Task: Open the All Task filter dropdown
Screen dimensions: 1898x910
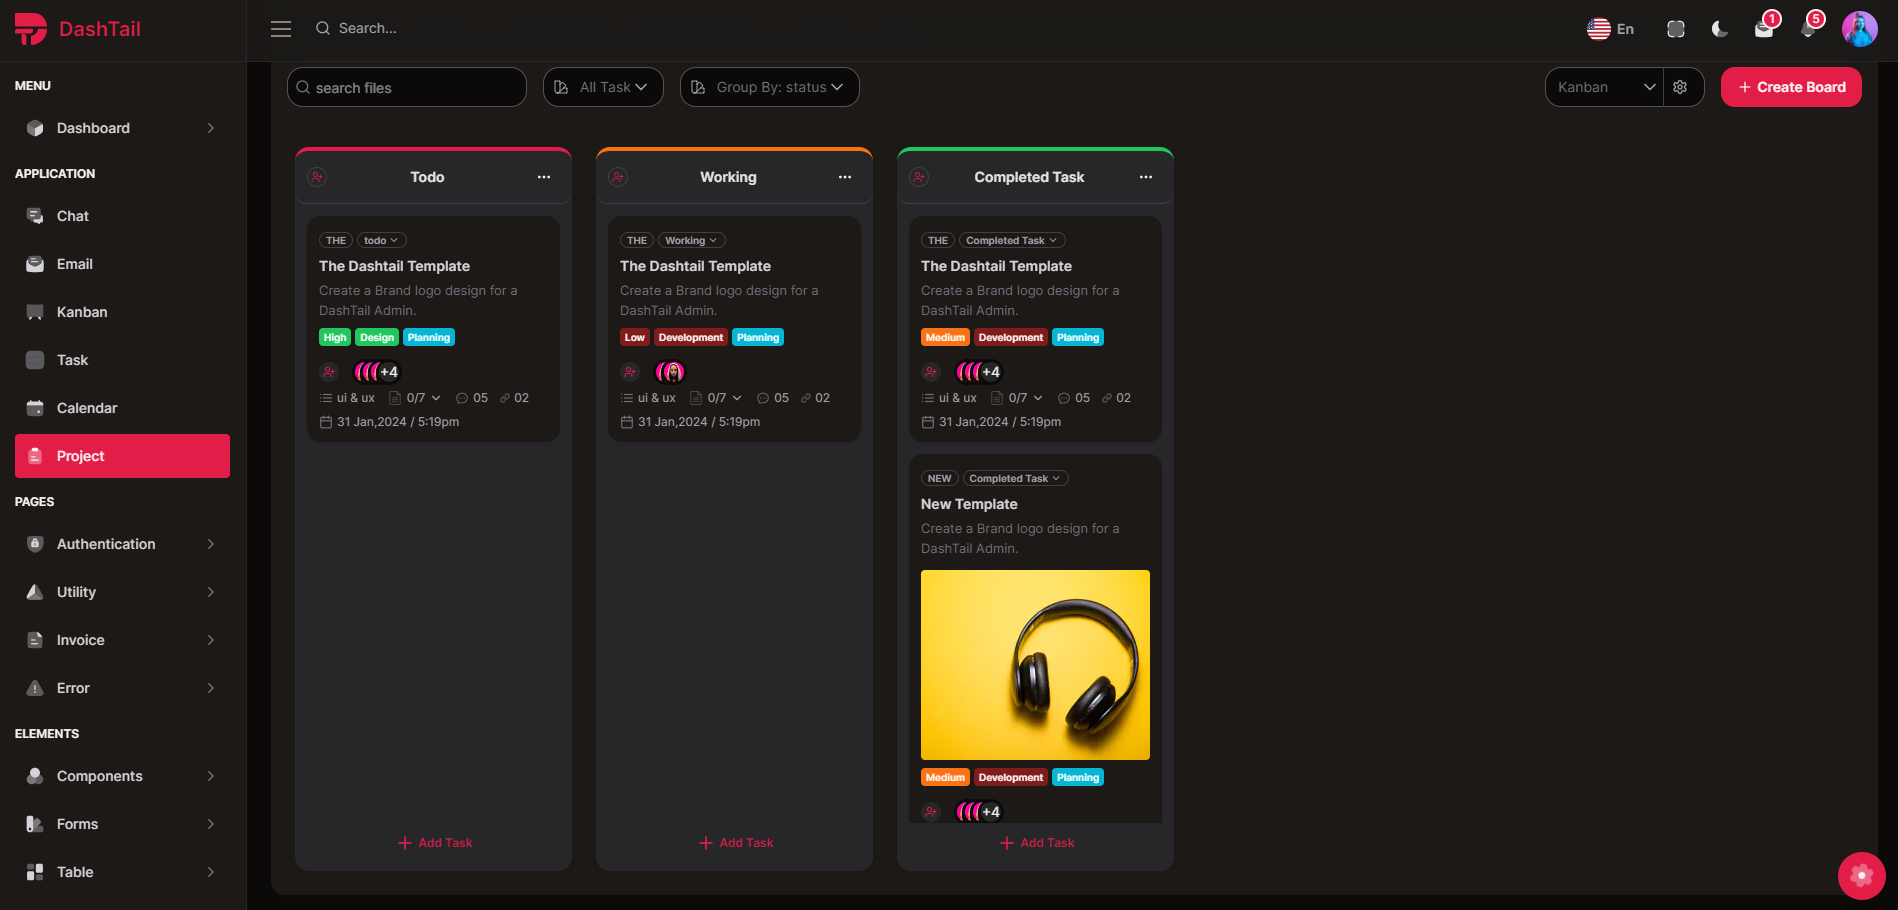Action: (x=602, y=87)
